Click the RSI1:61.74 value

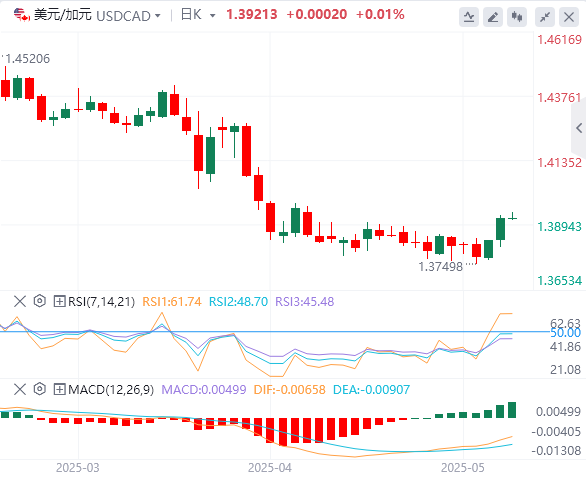coord(172,302)
